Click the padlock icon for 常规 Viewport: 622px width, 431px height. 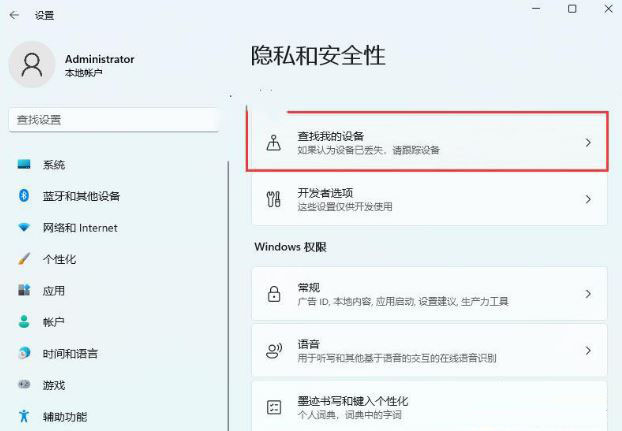pos(274,293)
